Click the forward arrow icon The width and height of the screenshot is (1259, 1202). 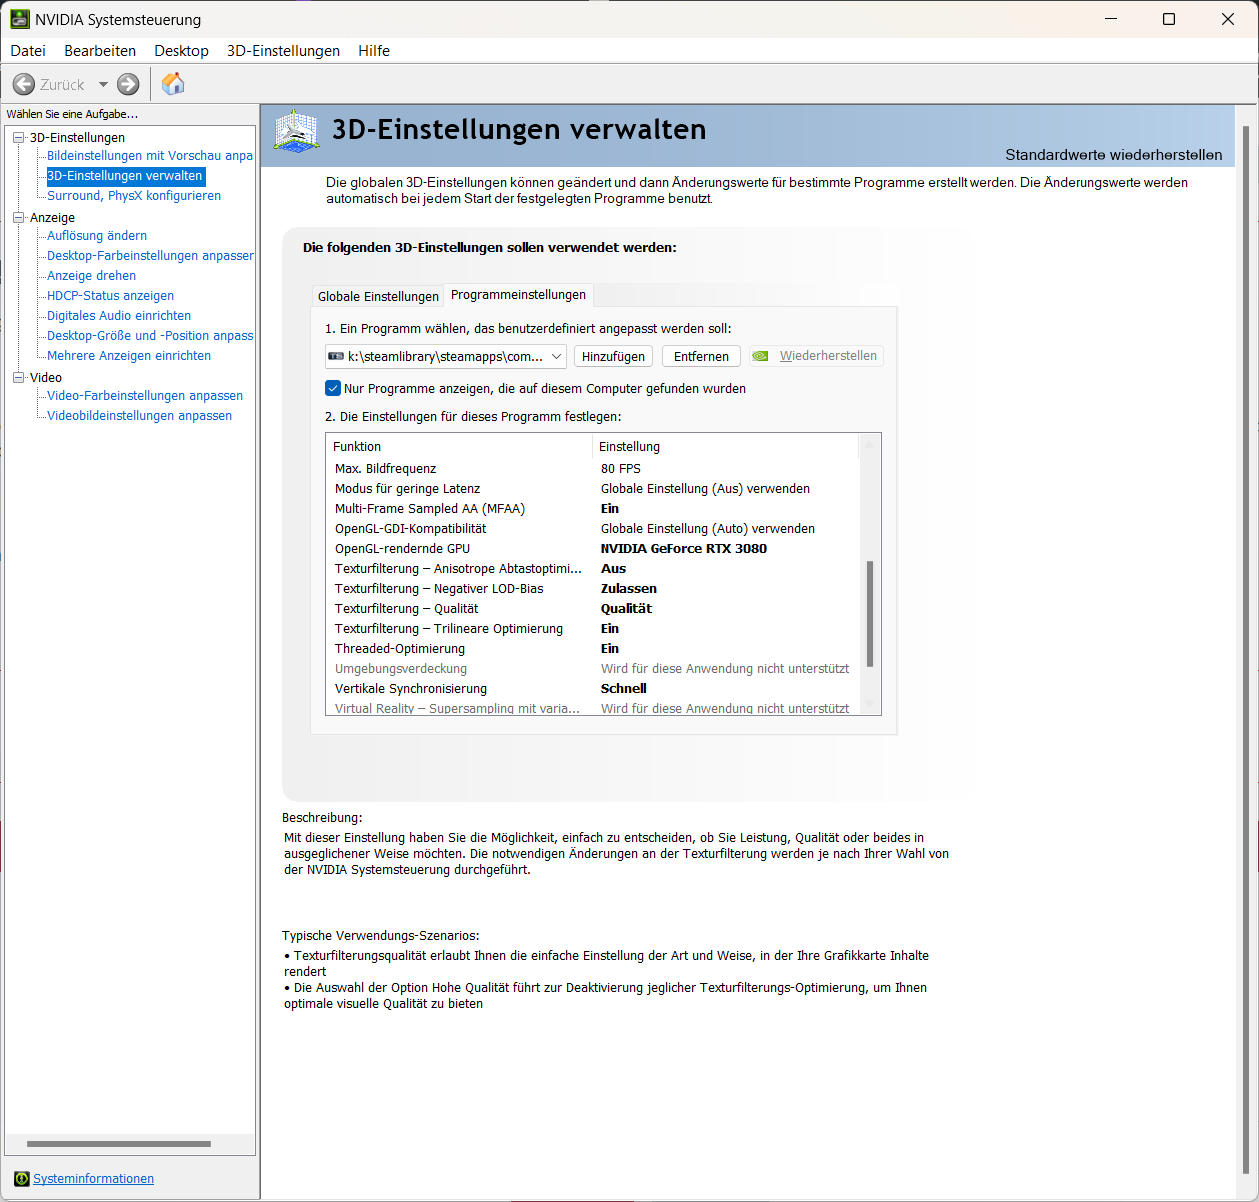click(128, 84)
